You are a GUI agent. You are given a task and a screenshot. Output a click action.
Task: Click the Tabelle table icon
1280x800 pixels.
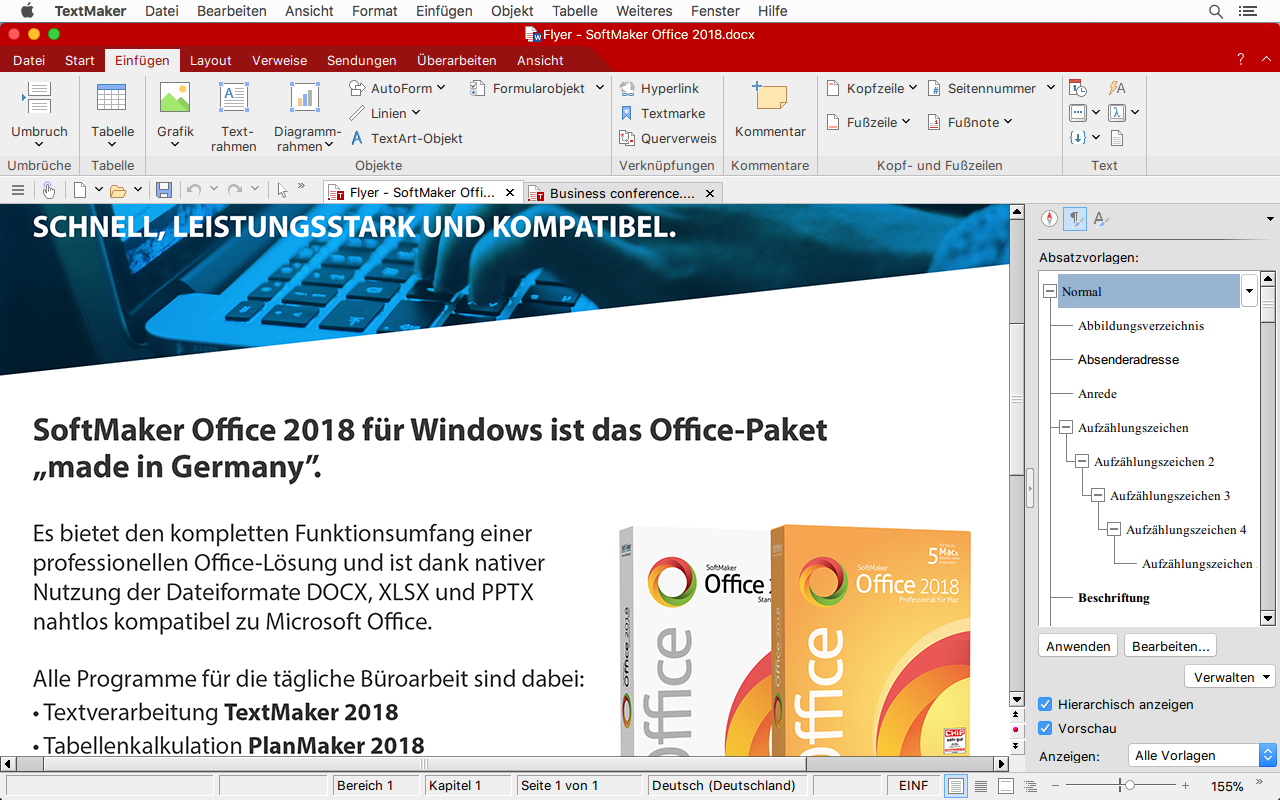coord(112,99)
